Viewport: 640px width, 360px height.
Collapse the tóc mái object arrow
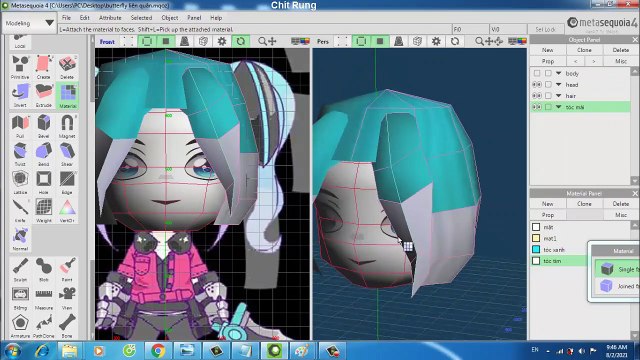pyautogui.click(x=558, y=107)
